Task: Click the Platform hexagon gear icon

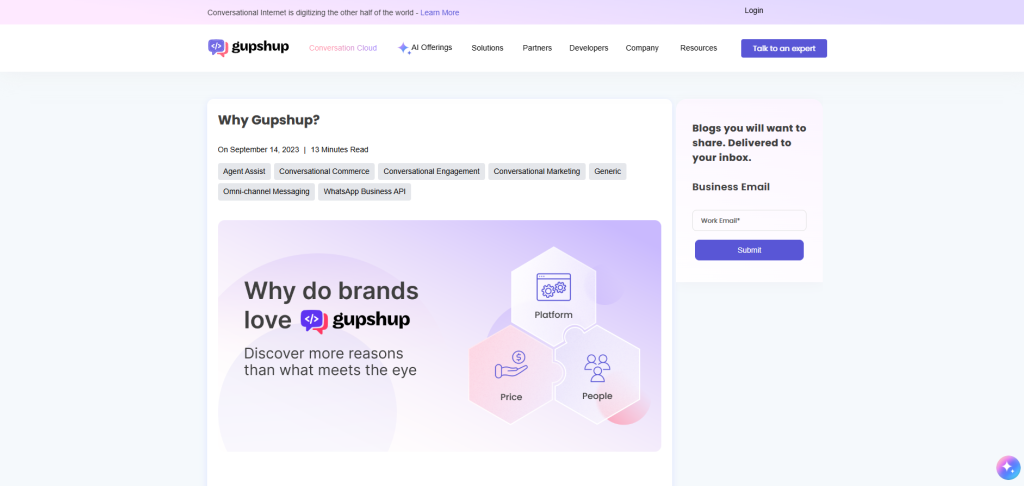Action: 553,288
